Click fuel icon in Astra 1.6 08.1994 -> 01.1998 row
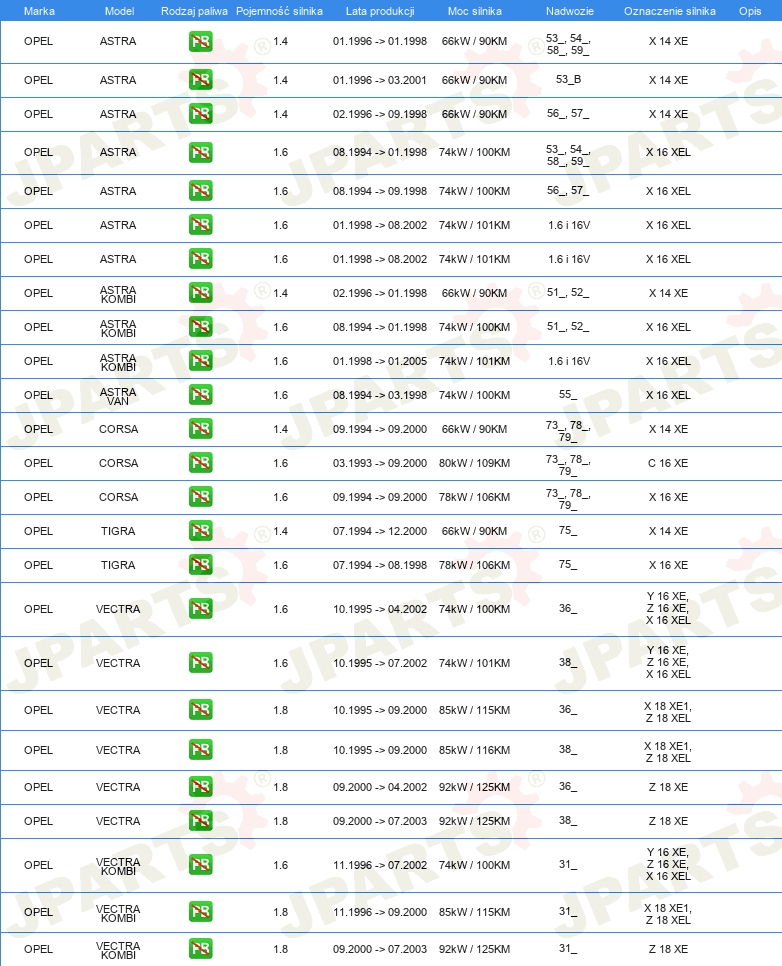Image resolution: width=782 pixels, height=966 pixels. coord(201,152)
